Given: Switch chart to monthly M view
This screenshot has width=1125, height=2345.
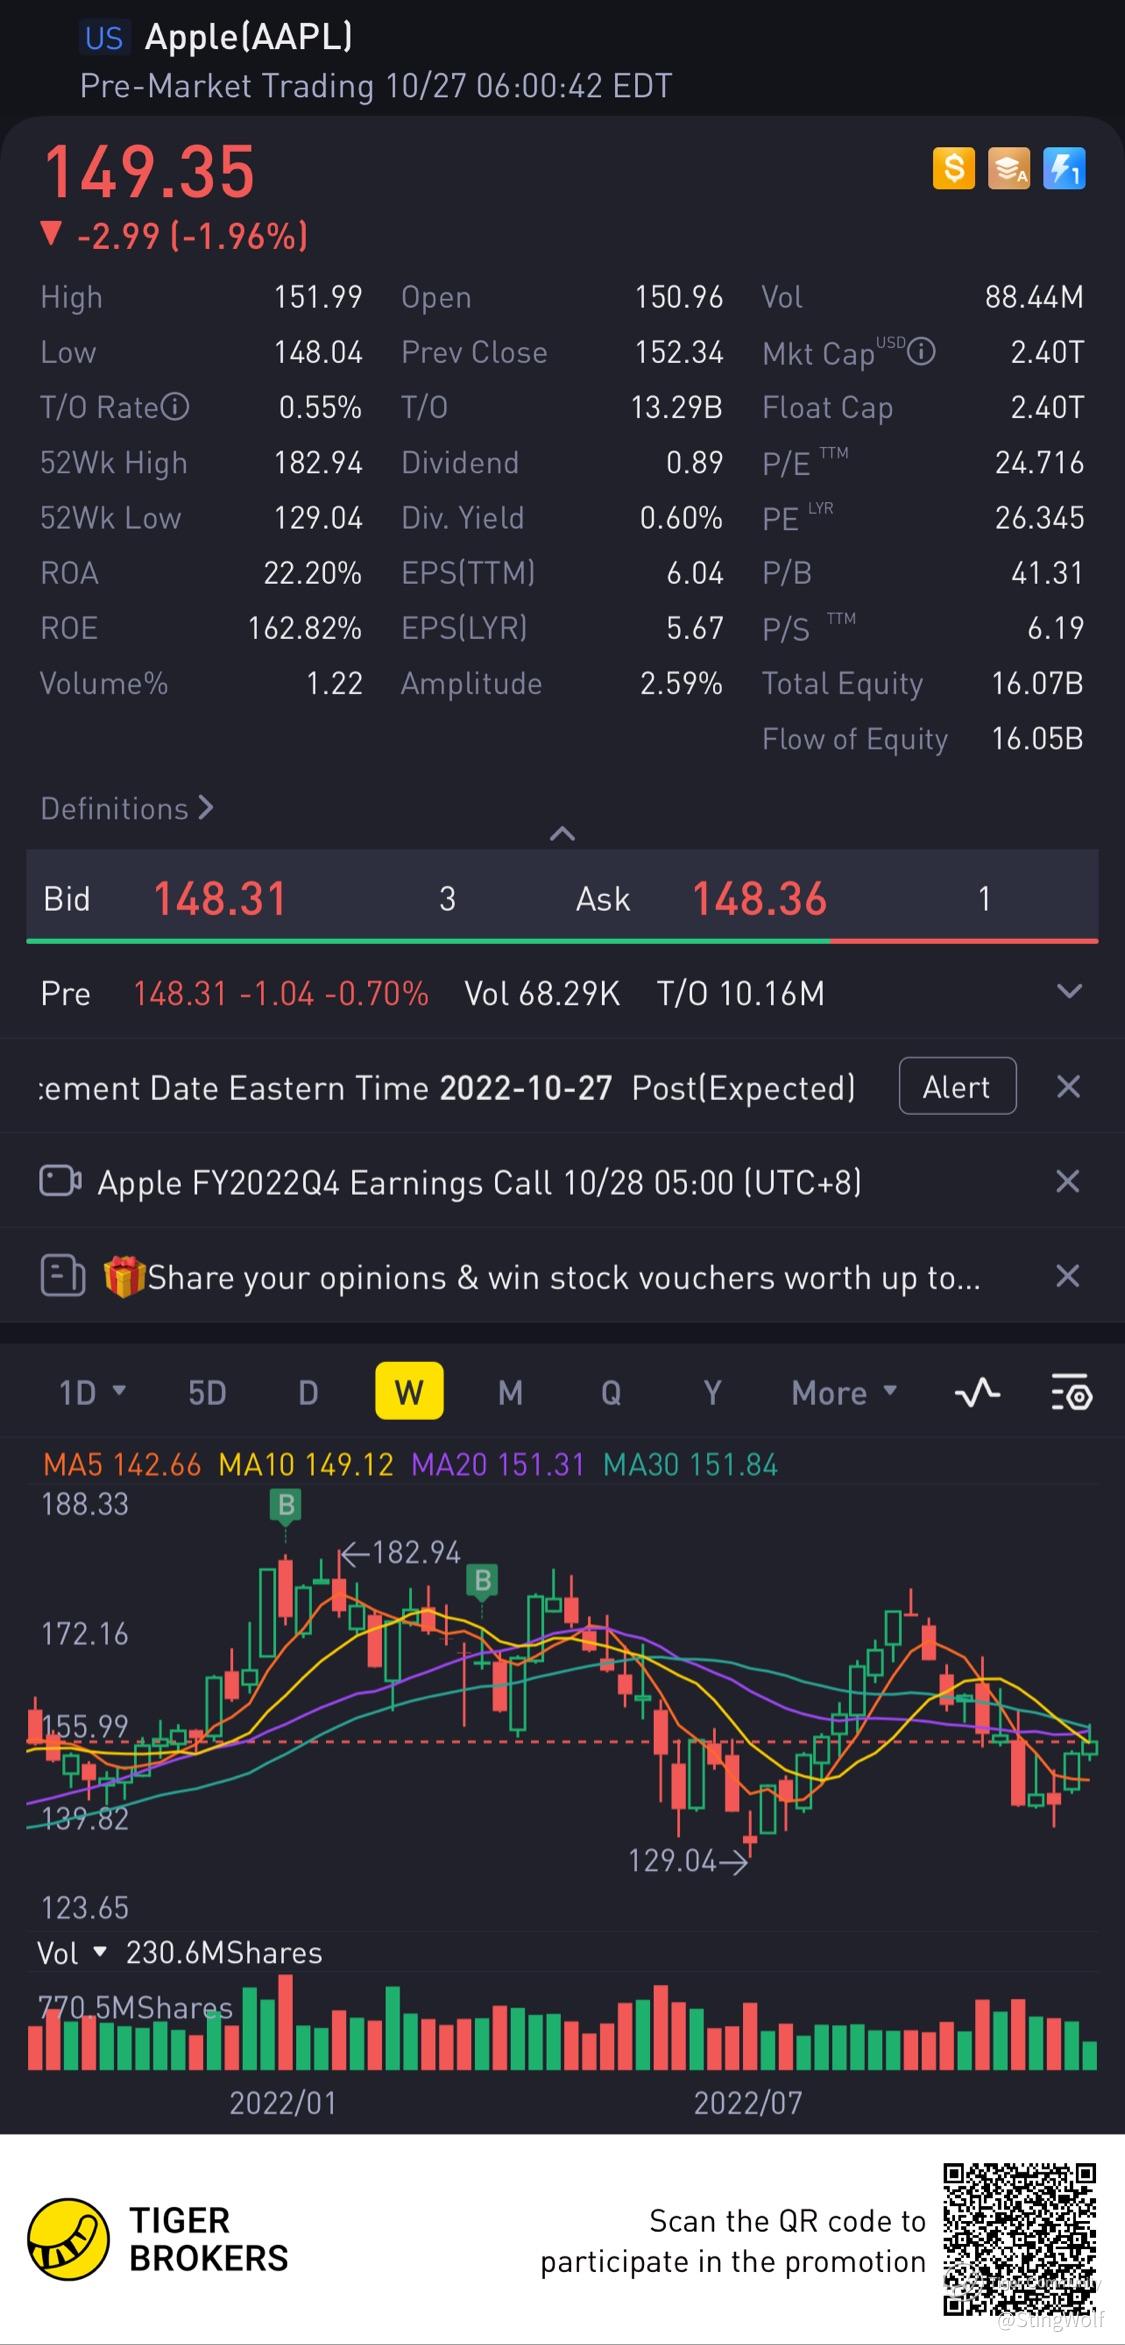Looking at the screenshot, I should point(510,1392).
